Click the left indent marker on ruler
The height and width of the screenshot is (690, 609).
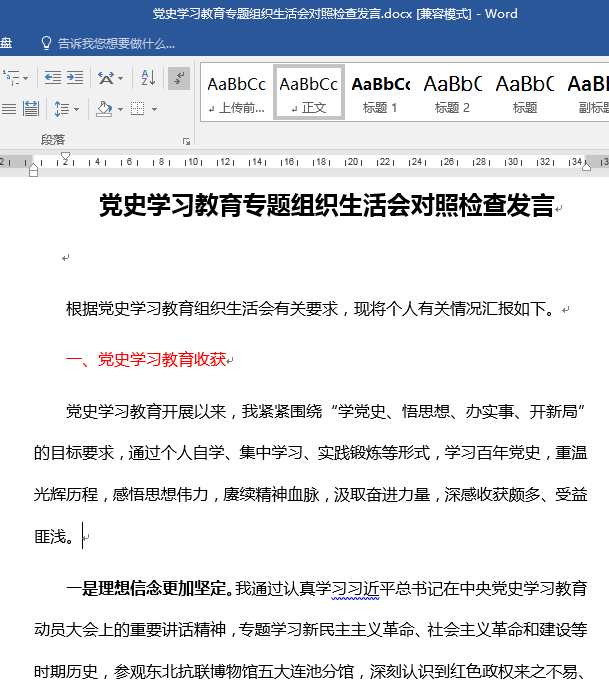(33, 170)
